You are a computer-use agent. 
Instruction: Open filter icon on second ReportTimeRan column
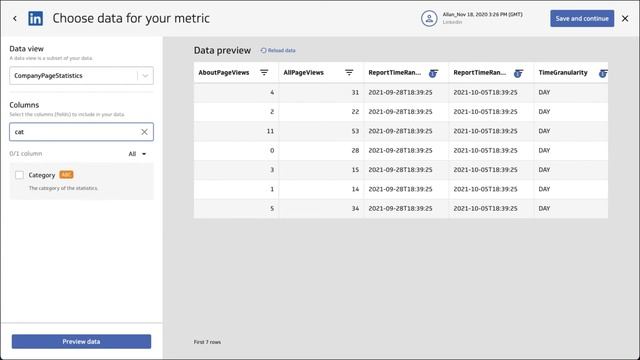pos(518,73)
